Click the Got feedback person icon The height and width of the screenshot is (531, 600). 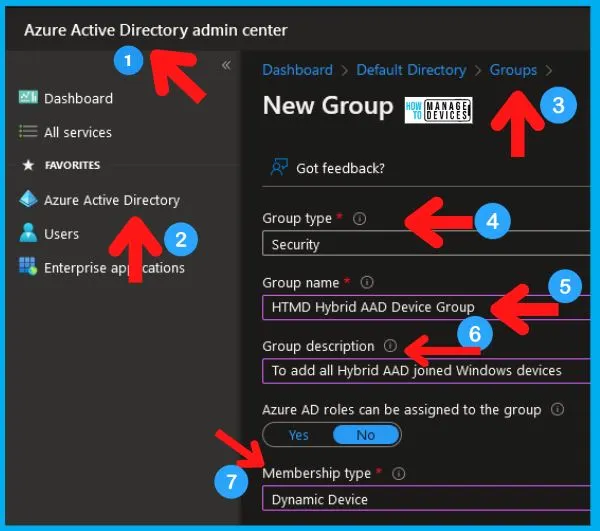coord(279,167)
